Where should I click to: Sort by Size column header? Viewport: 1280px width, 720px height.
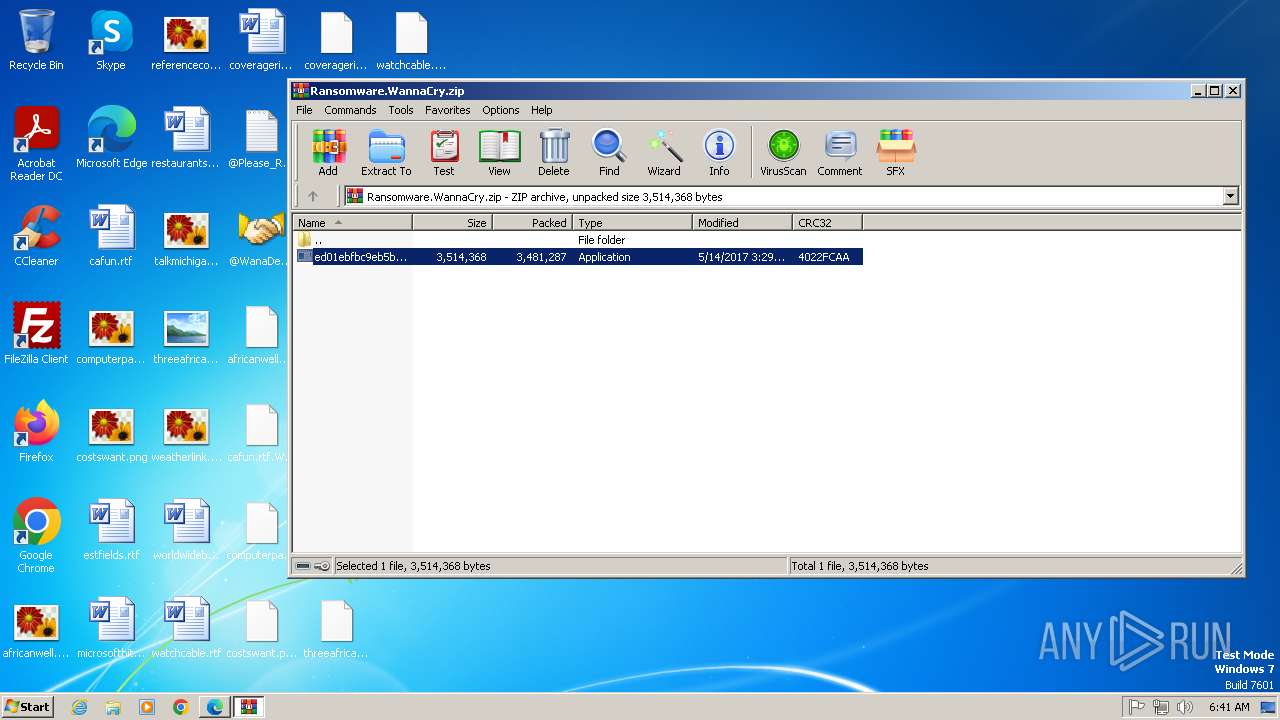(x=452, y=223)
